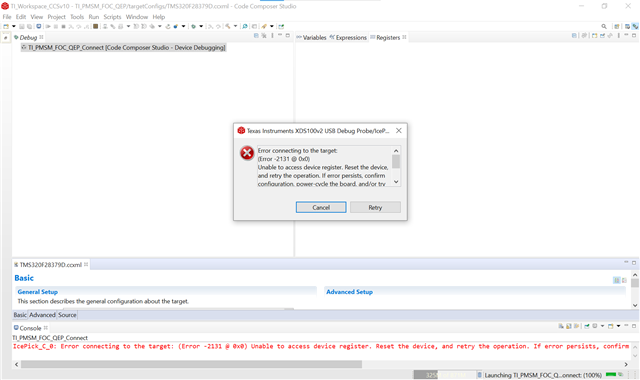
Task: Click the console horizontal scrollbar right arrow
Action: click(x=626, y=364)
